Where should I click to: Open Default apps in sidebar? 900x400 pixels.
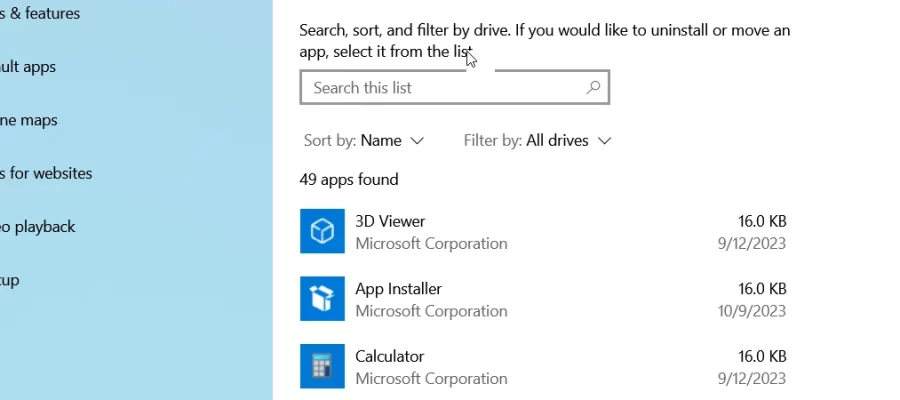click(28, 67)
